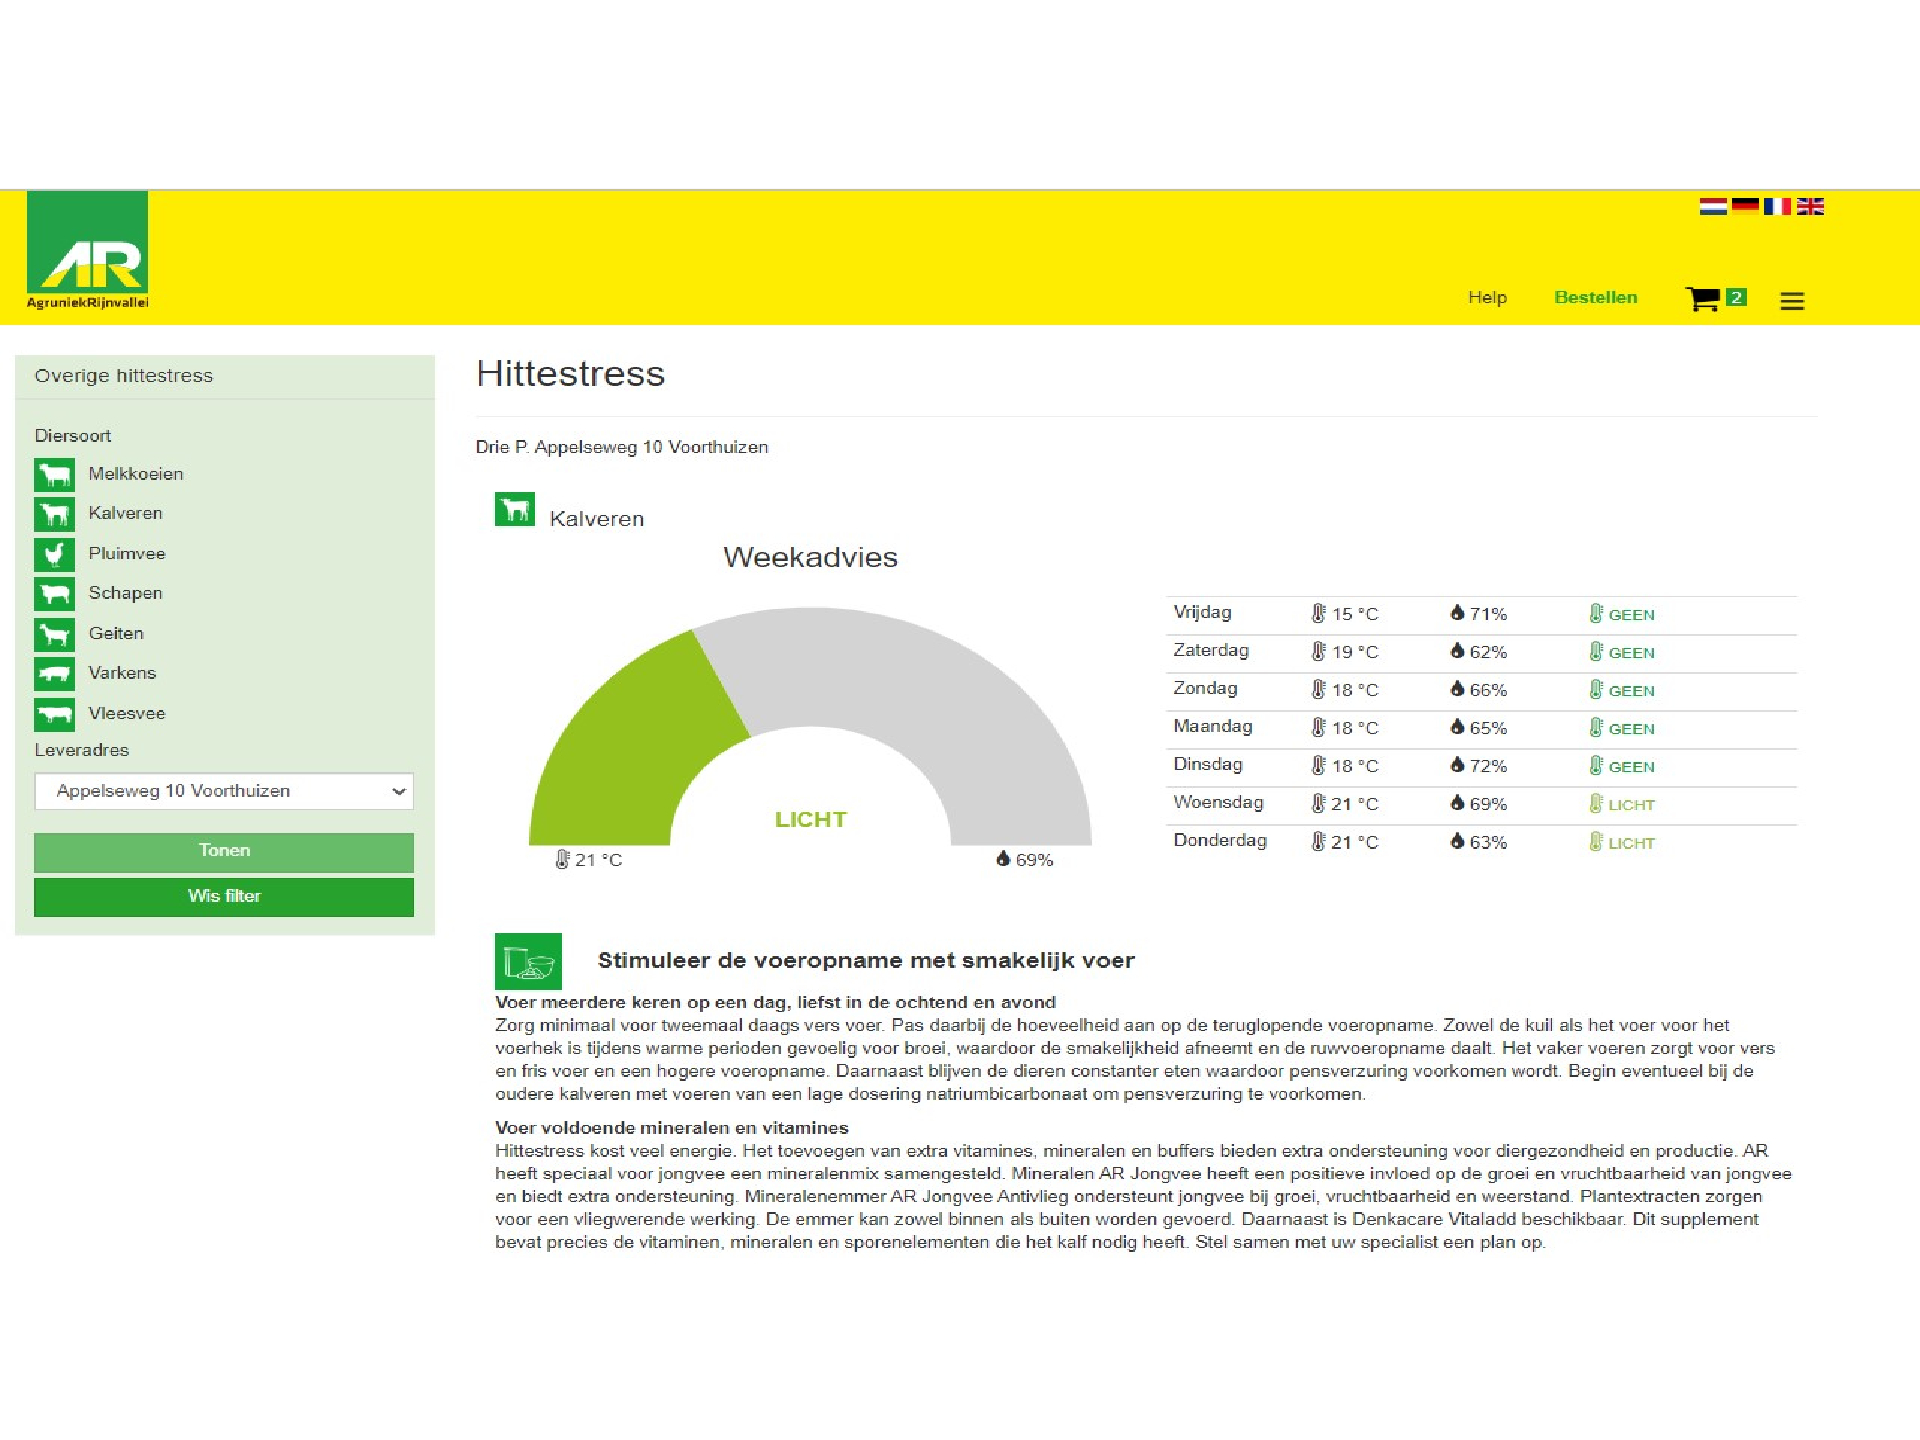Open the hamburger menu
Image resolution: width=1920 pixels, height=1440 pixels.
tap(1792, 300)
